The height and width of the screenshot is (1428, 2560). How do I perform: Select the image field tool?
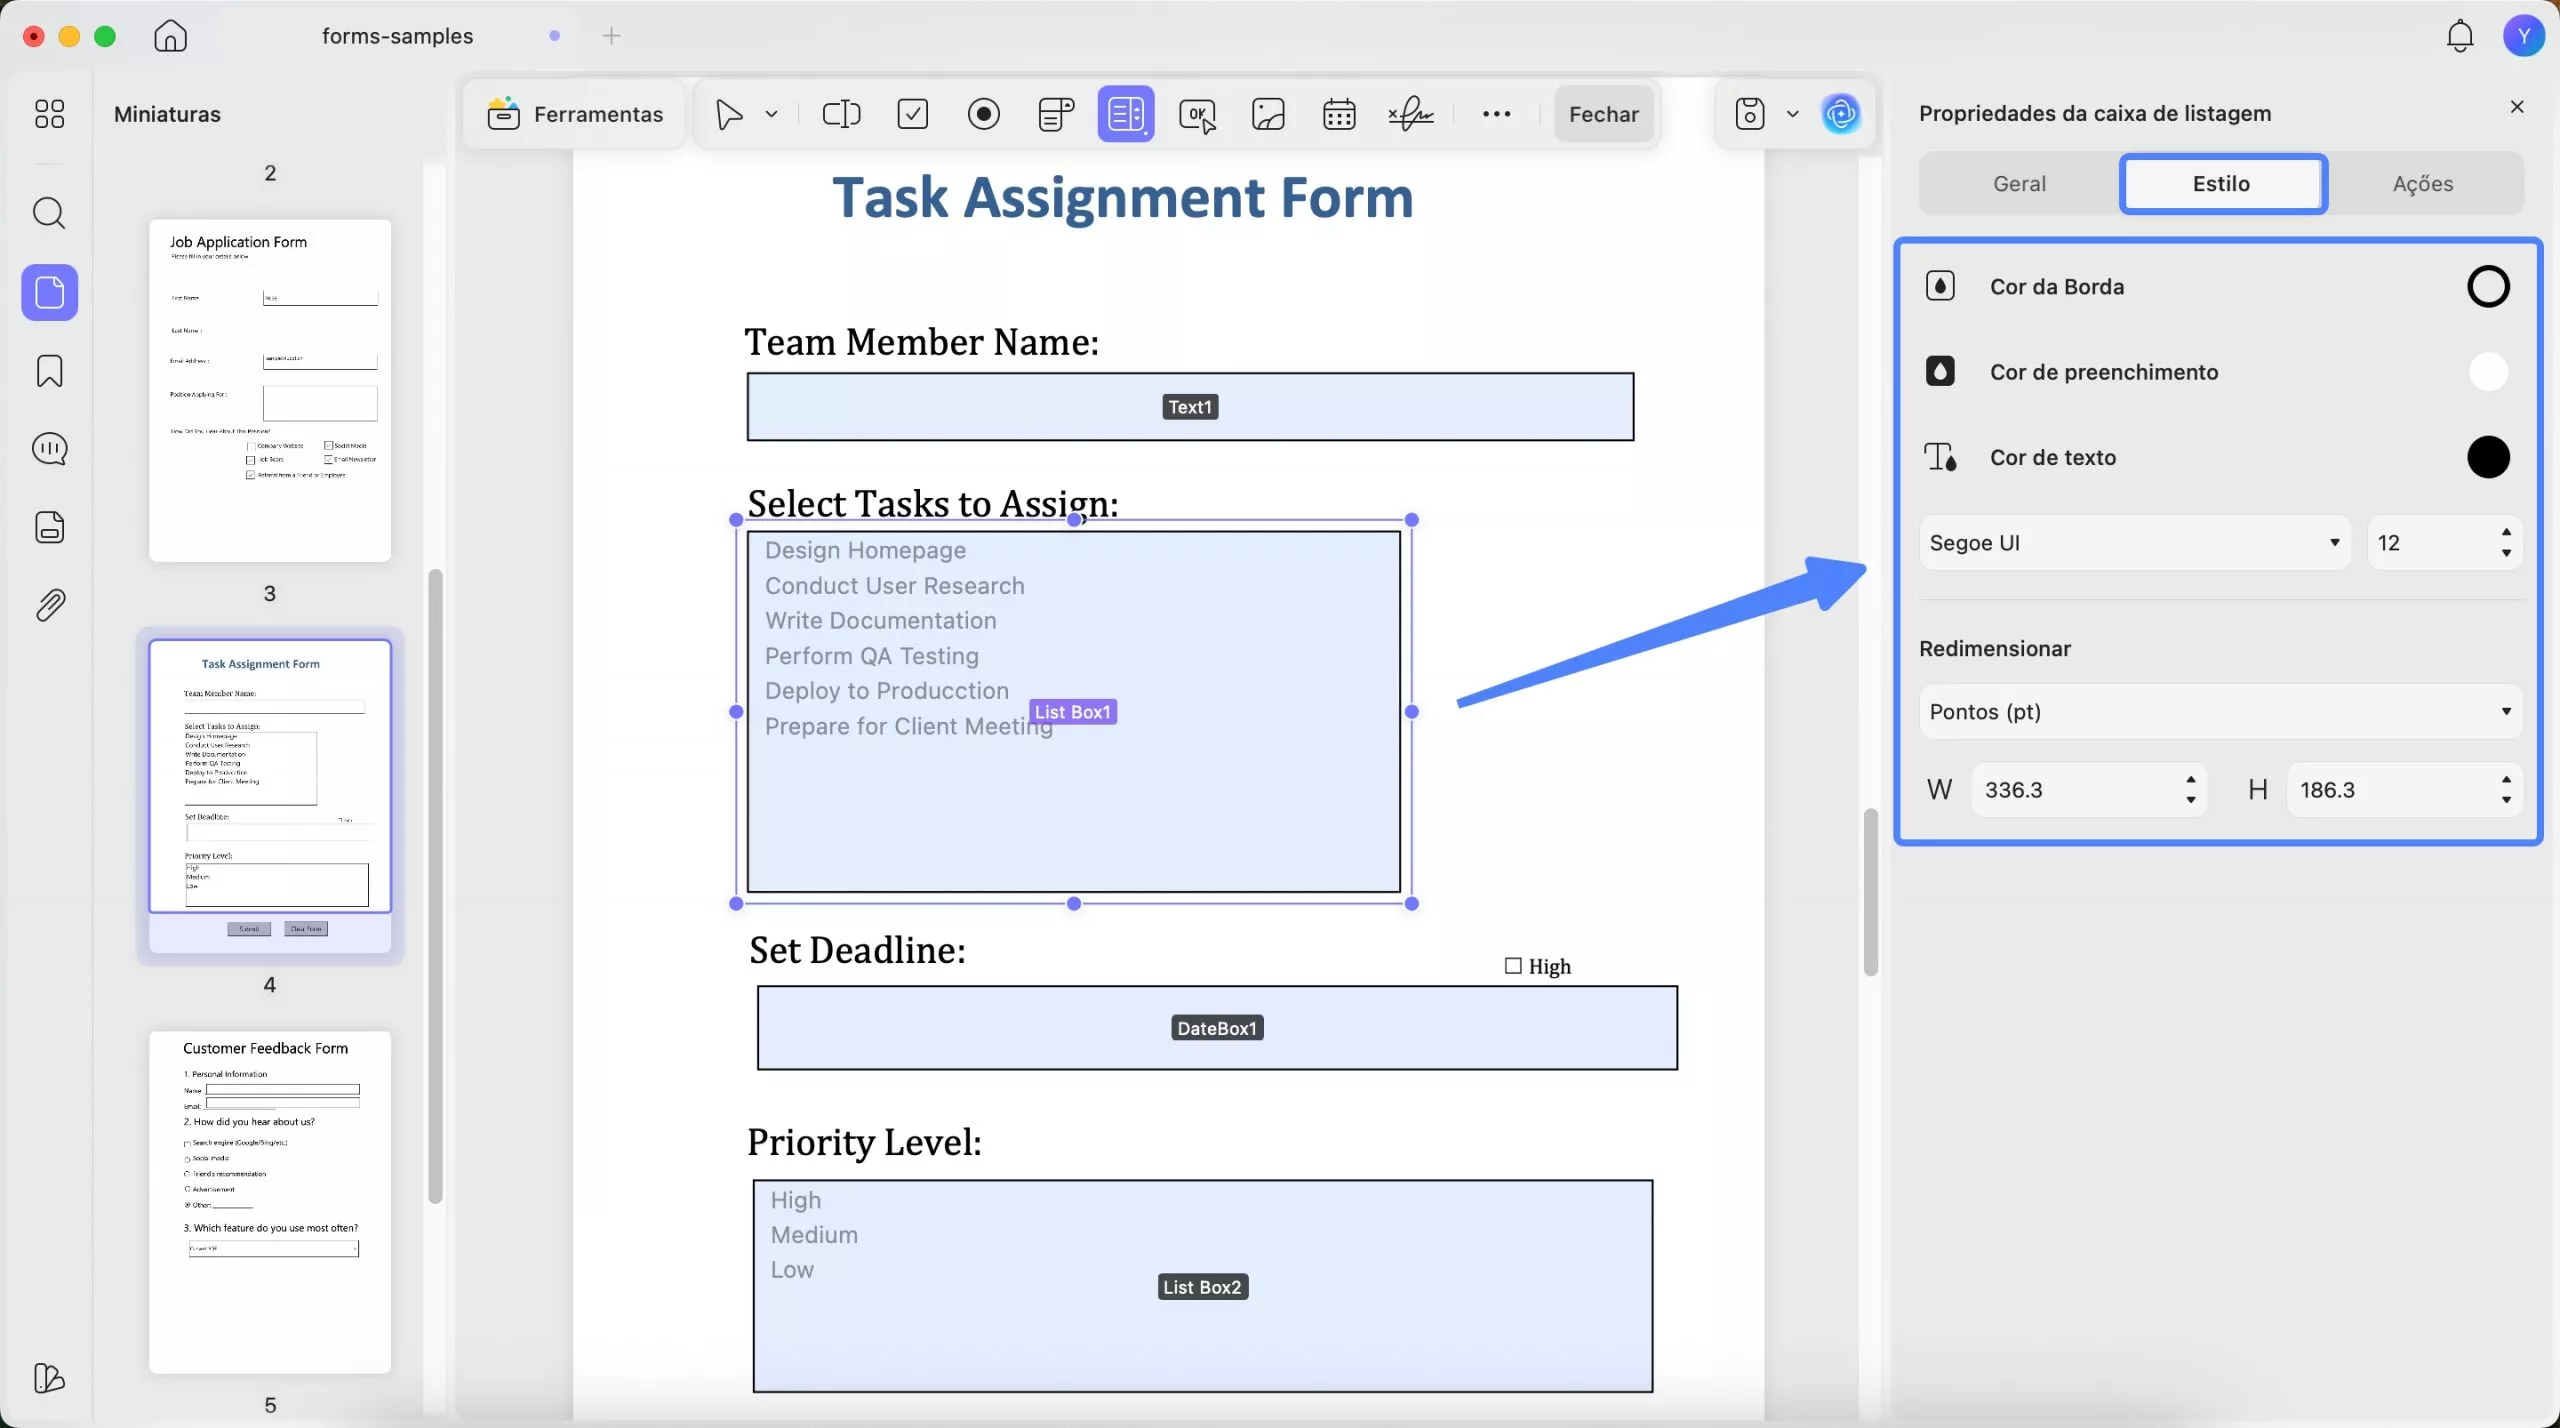point(1268,115)
